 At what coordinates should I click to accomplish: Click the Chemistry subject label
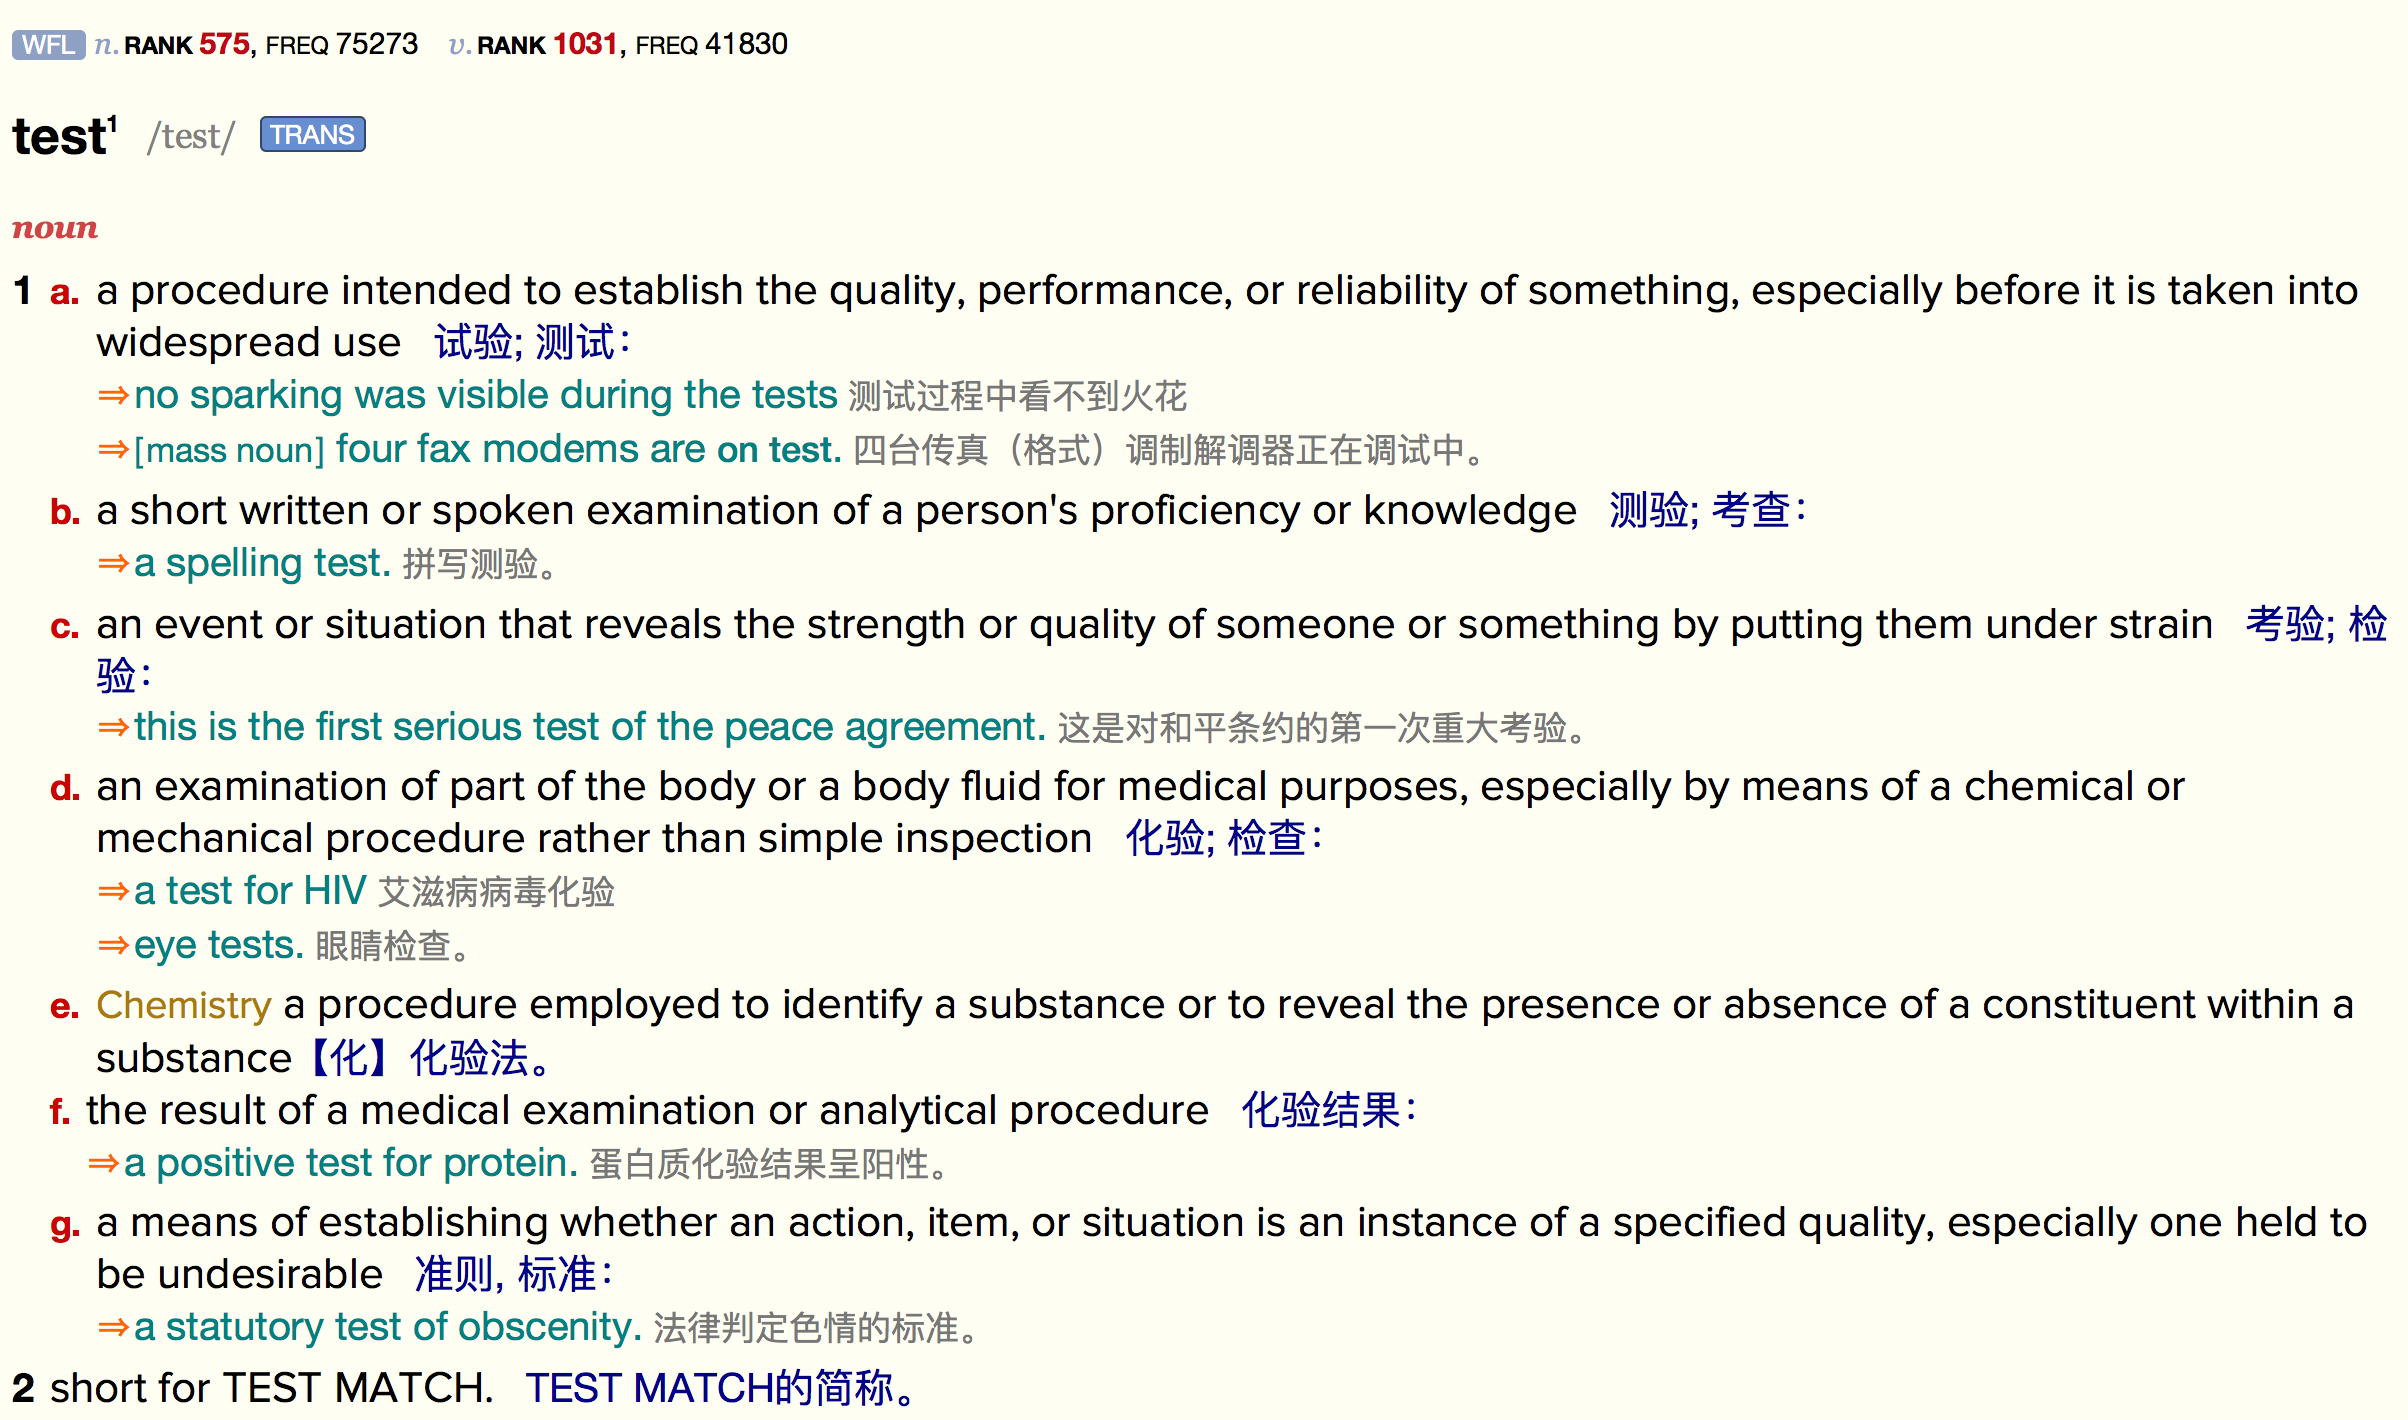184,1005
